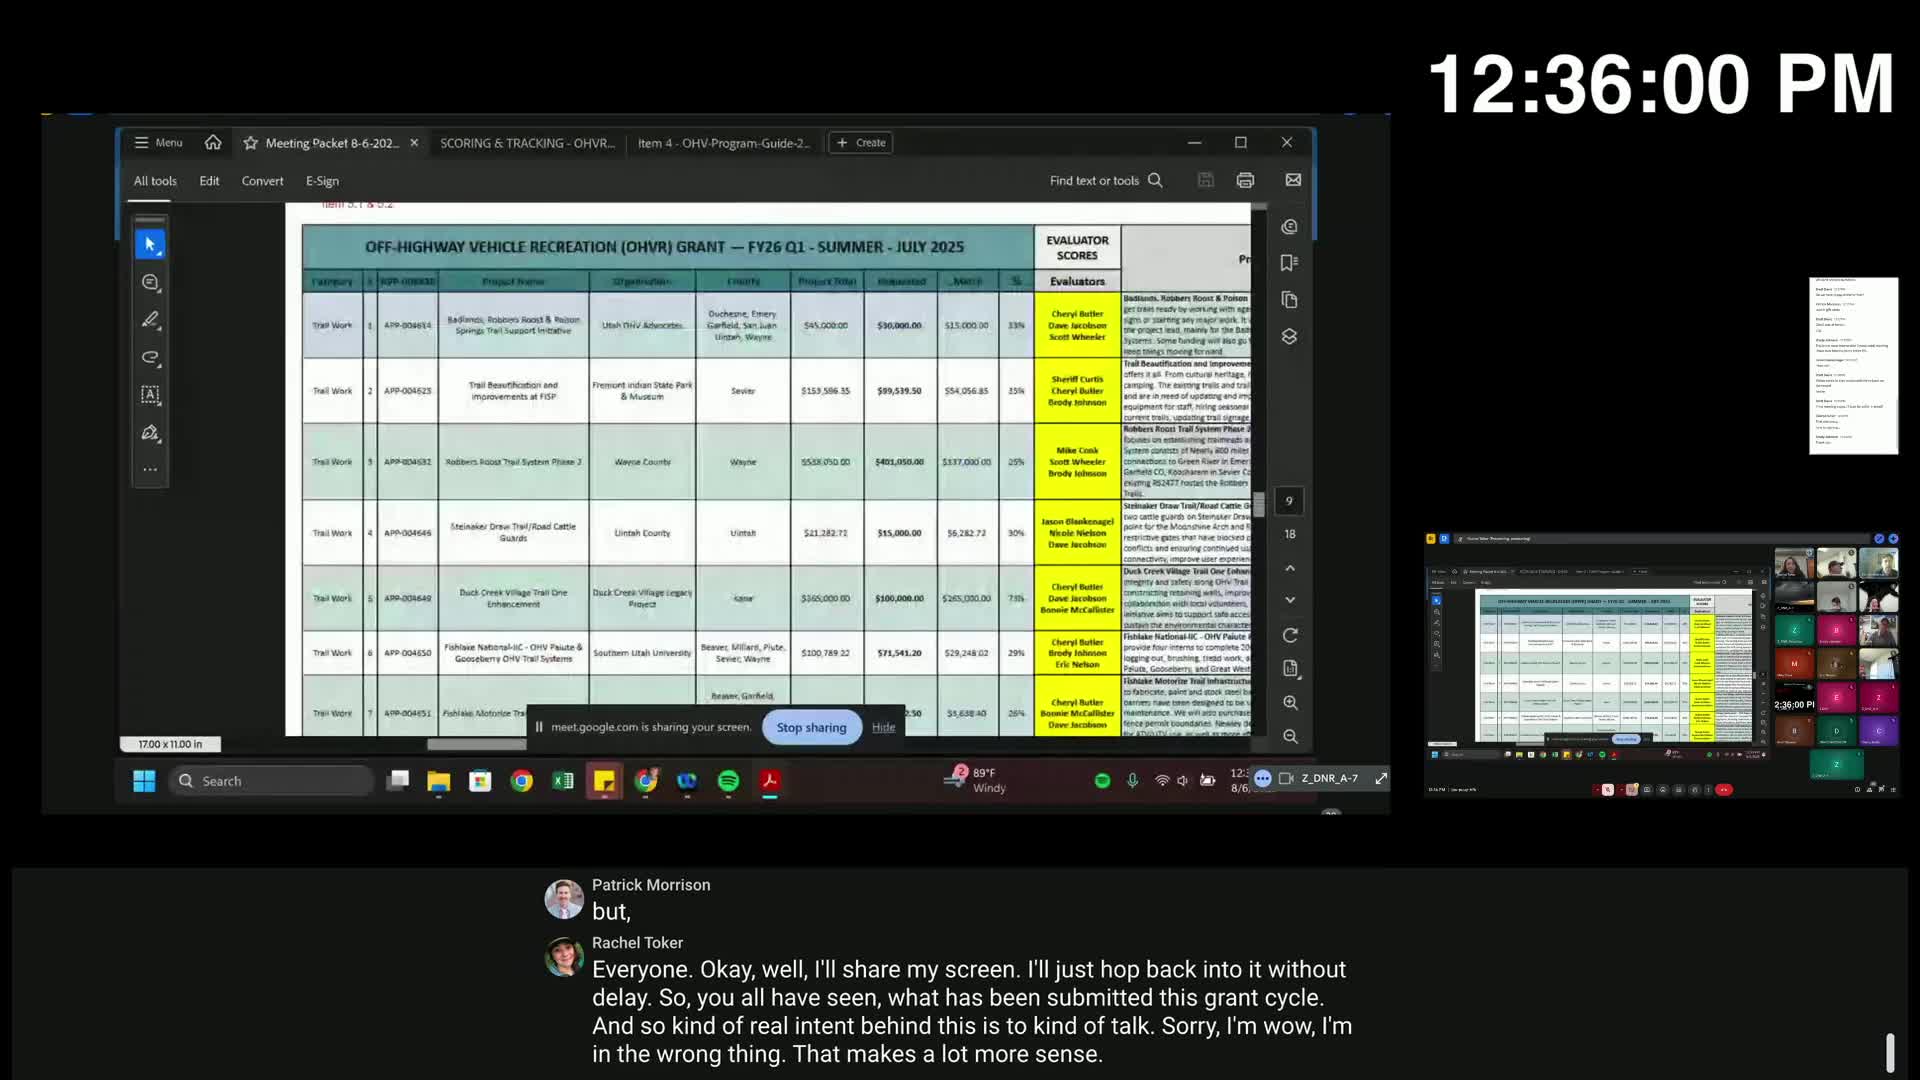Go to previous page with up chevron
This screenshot has height=1080, width=1920.
(1290, 568)
